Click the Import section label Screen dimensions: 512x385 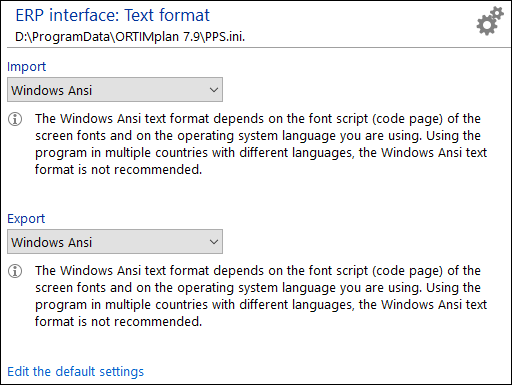[x=26, y=67]
